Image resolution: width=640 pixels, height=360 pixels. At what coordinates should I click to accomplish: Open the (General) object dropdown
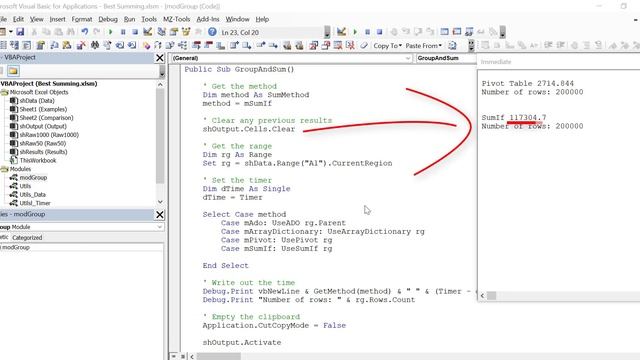[291, 58]
